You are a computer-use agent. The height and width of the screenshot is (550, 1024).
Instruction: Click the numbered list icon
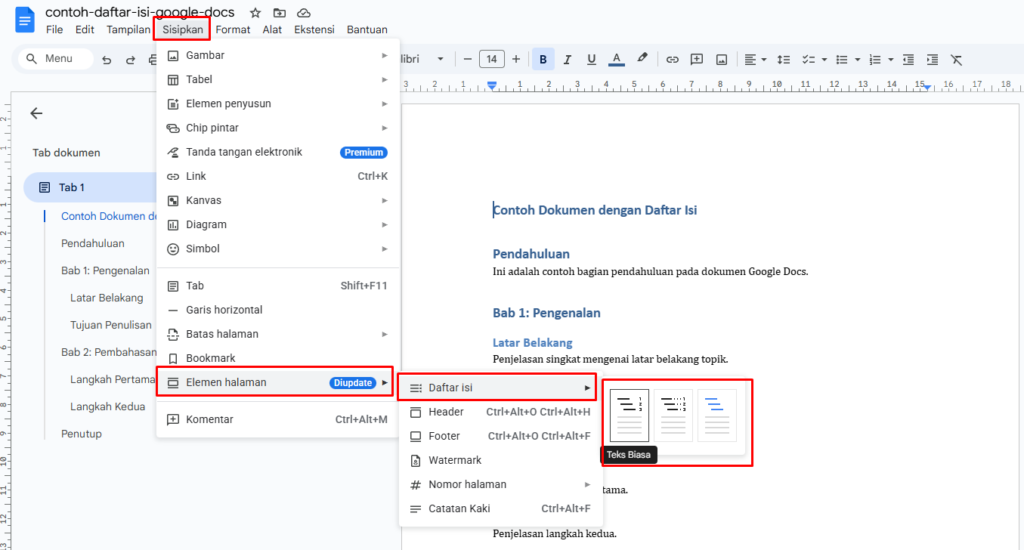point(875,59)
